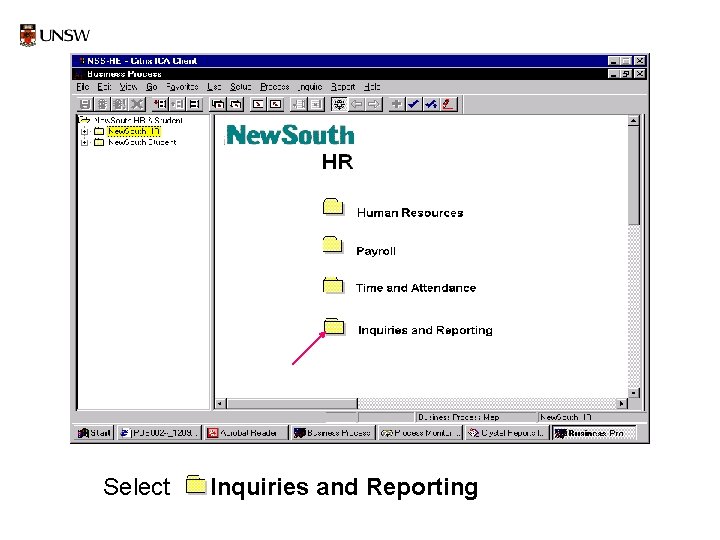The image size is (720, 540).
Task: Click the horizontal scrollbar thumb
Action: point(292,404)
